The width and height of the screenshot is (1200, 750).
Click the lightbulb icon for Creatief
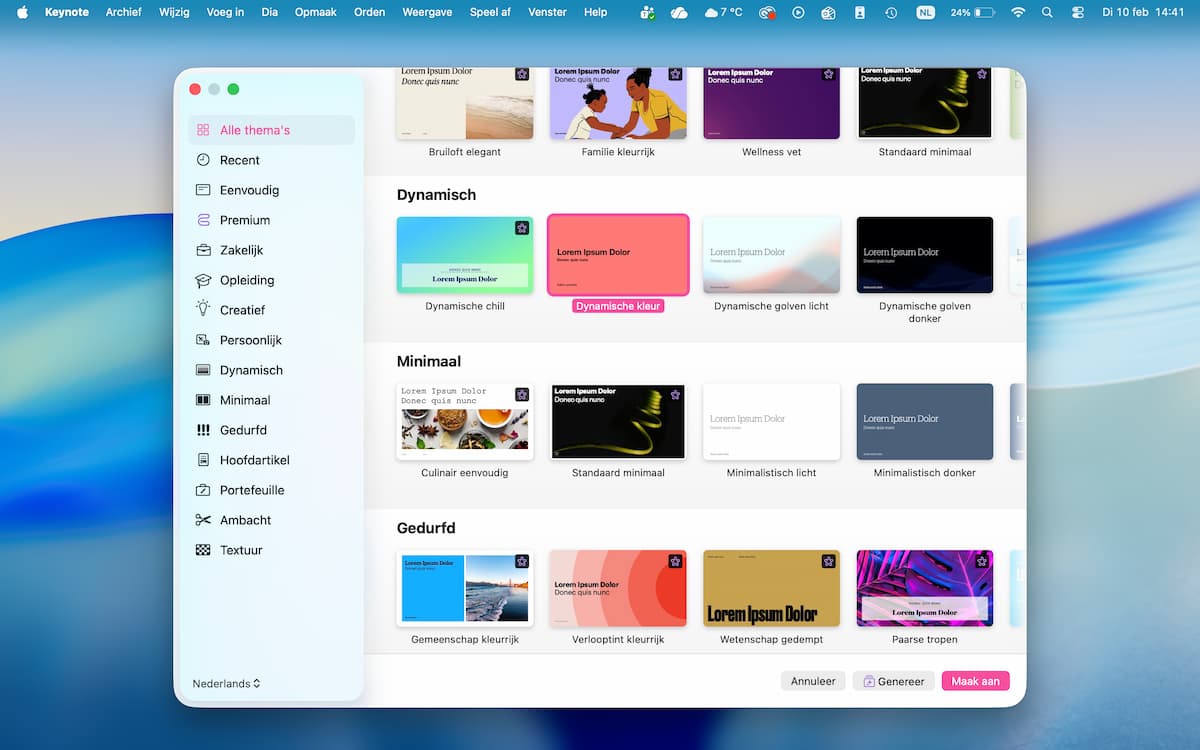pyautogui.click(x=203, y=310)
